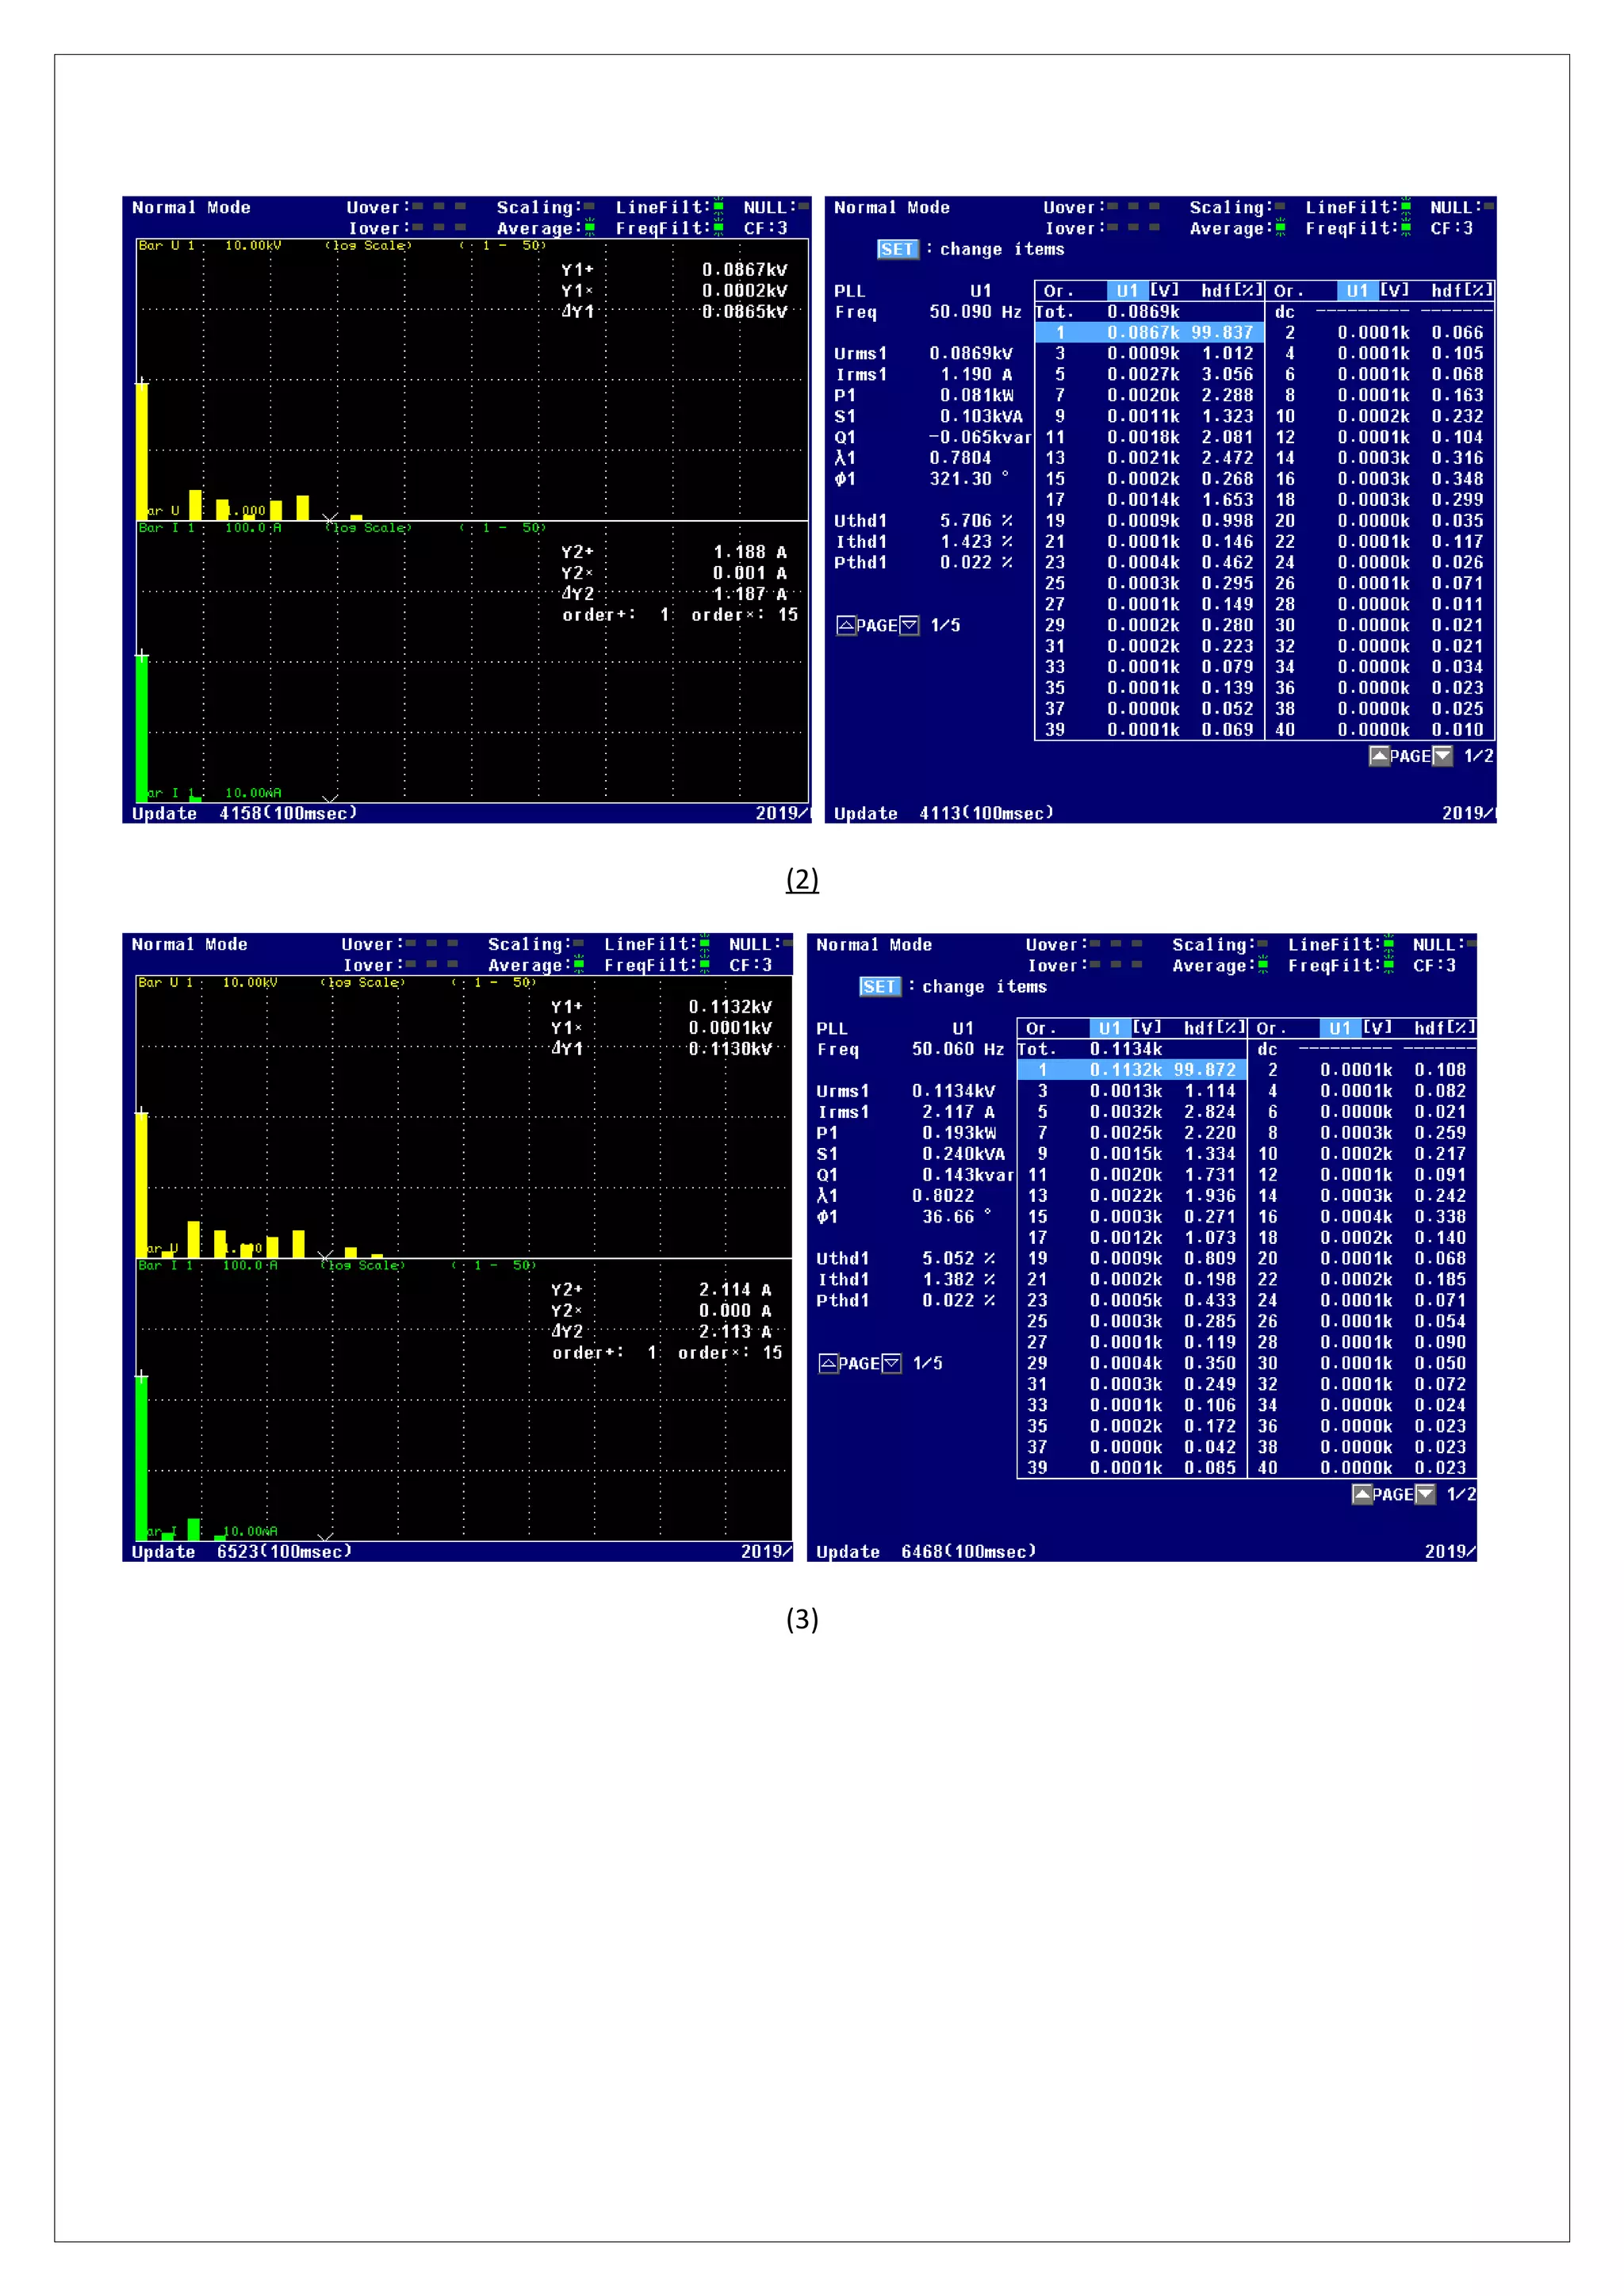
Task: Click page-up arrow beside 1/2 in figure 3
Action: click(x=1362, y=1494)
